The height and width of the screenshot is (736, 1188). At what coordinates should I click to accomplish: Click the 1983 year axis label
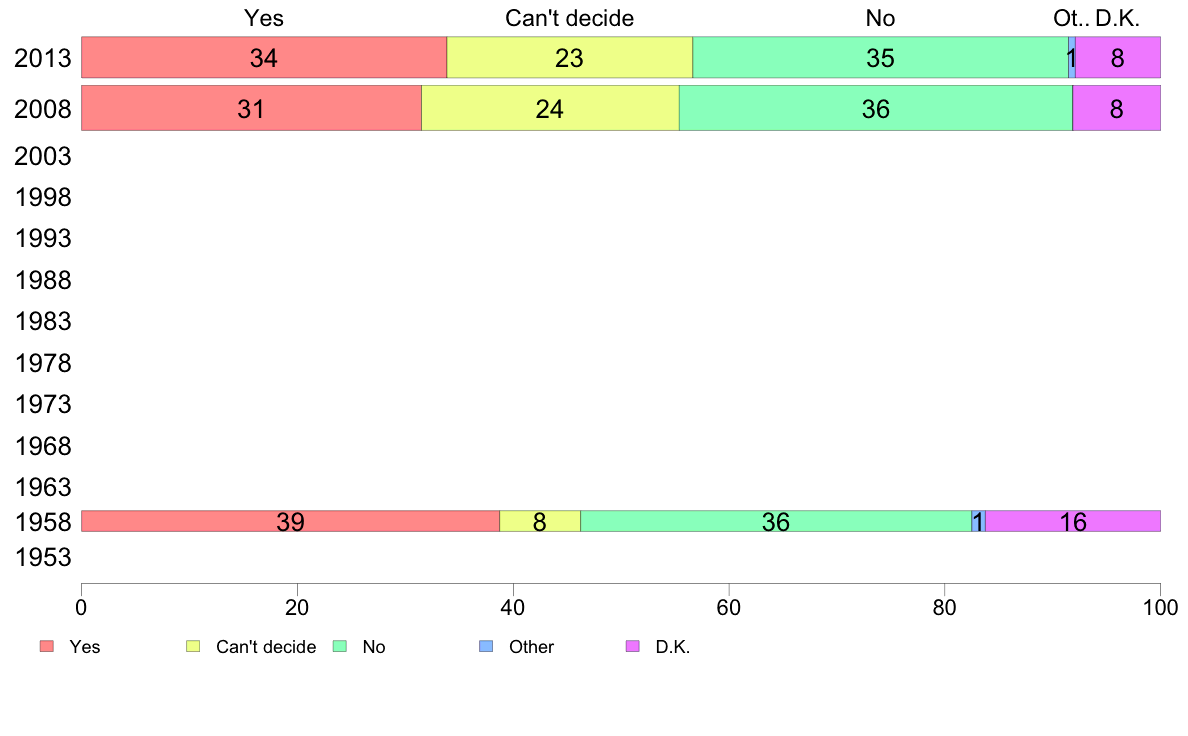(43, 321)
